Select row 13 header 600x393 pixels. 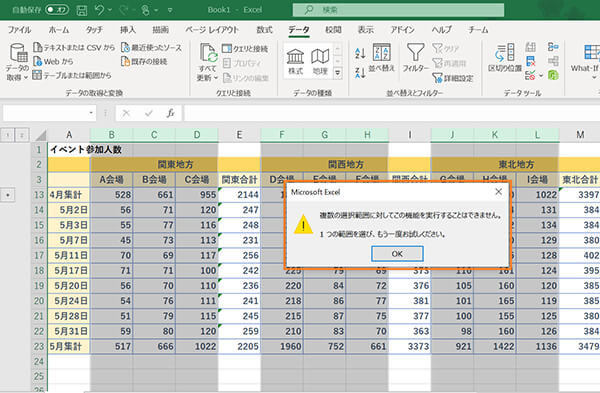coord(39,195)
